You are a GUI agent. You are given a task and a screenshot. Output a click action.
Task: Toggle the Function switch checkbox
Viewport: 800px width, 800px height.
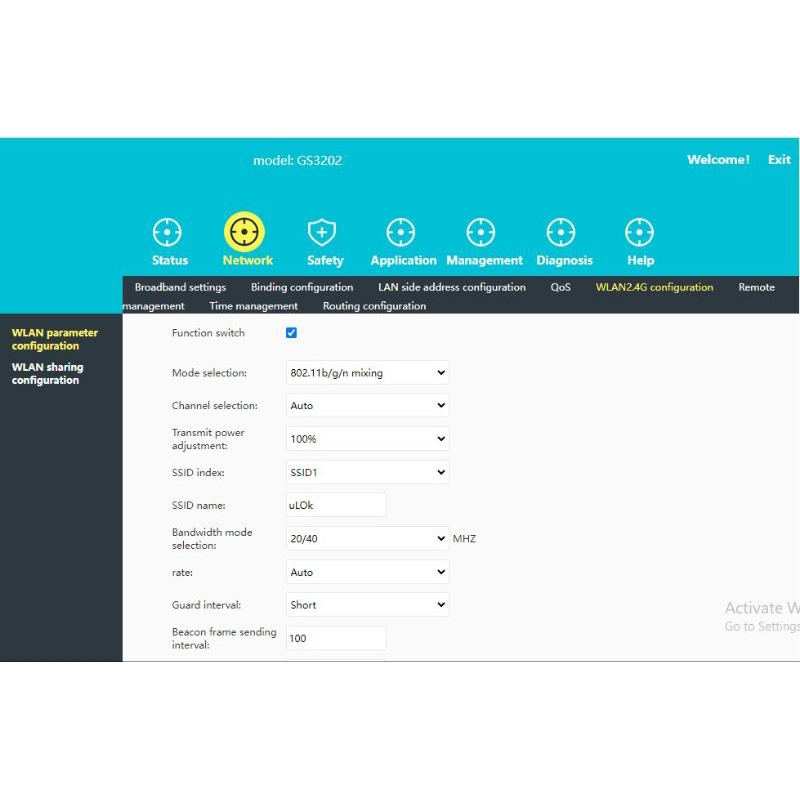291,333
